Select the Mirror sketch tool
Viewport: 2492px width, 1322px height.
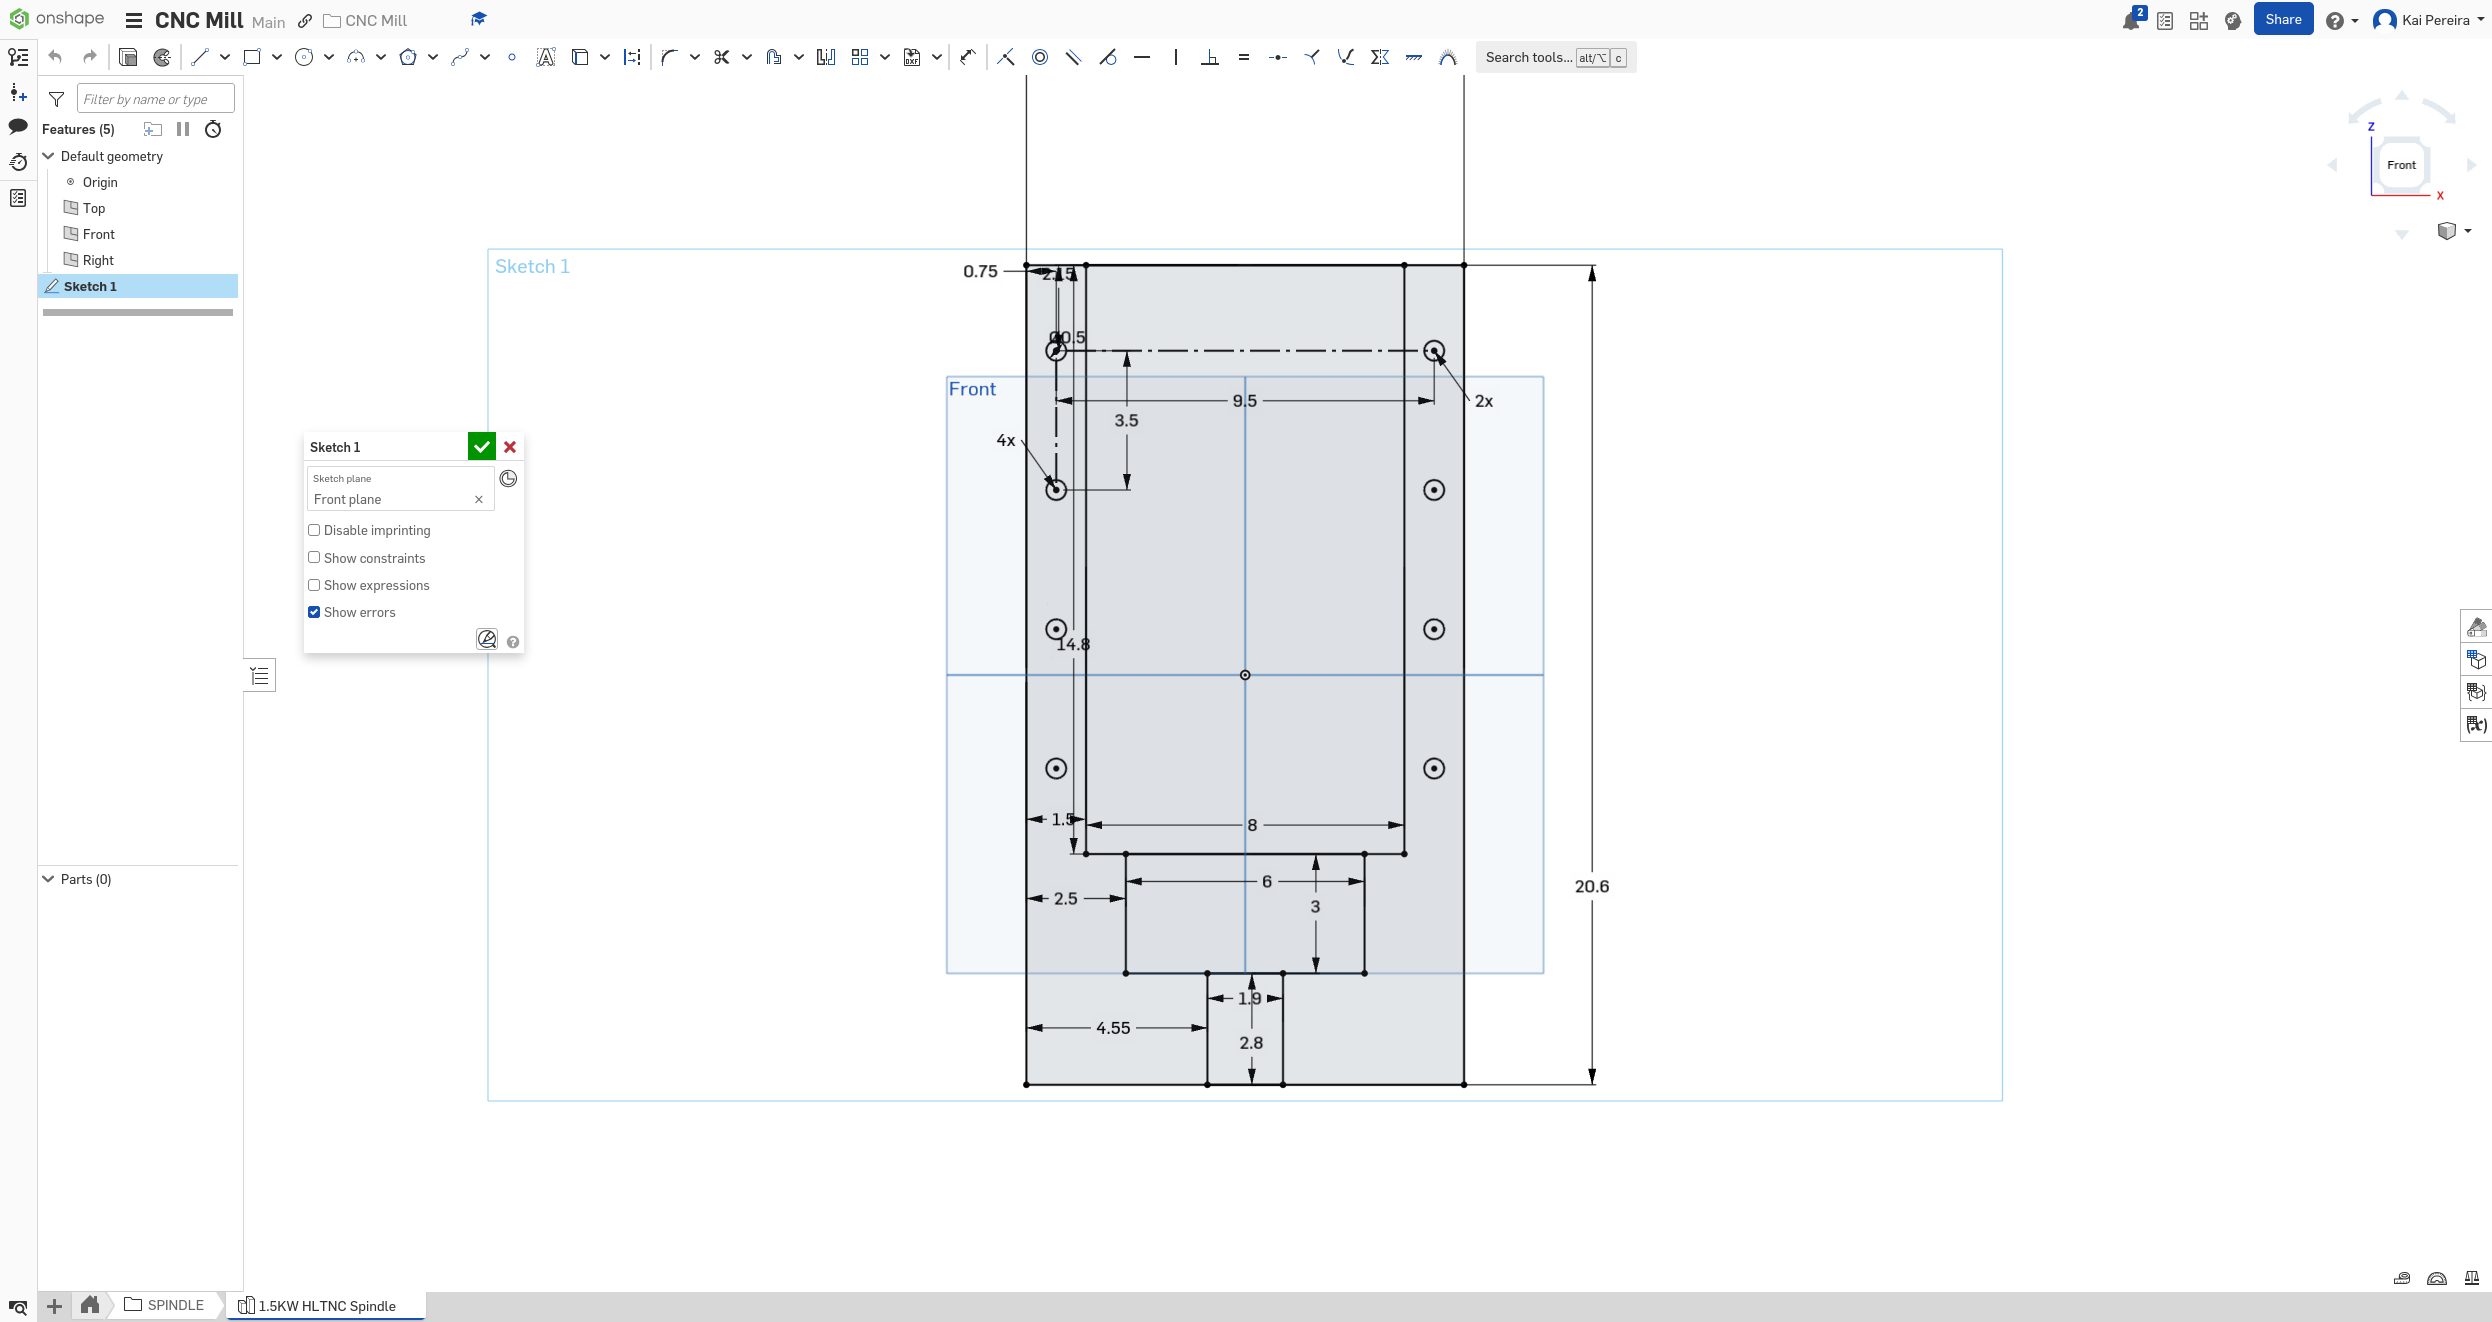826,57
